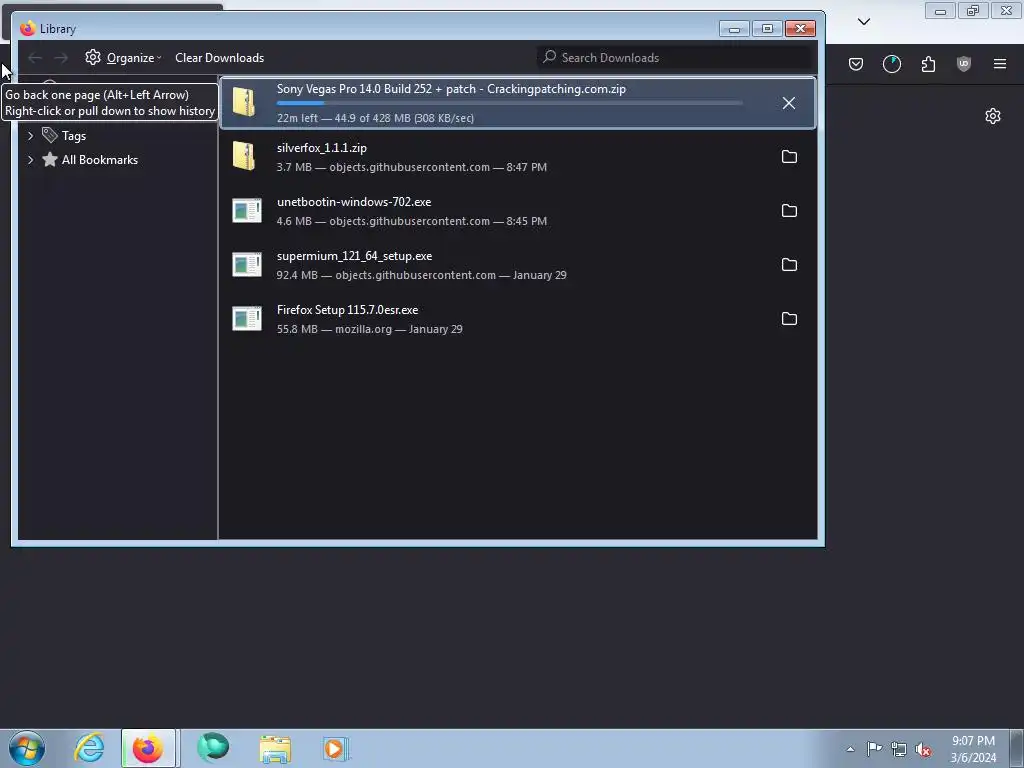Go back one page in Library
The image size is (1024, 768).
[x=35, y=58]
